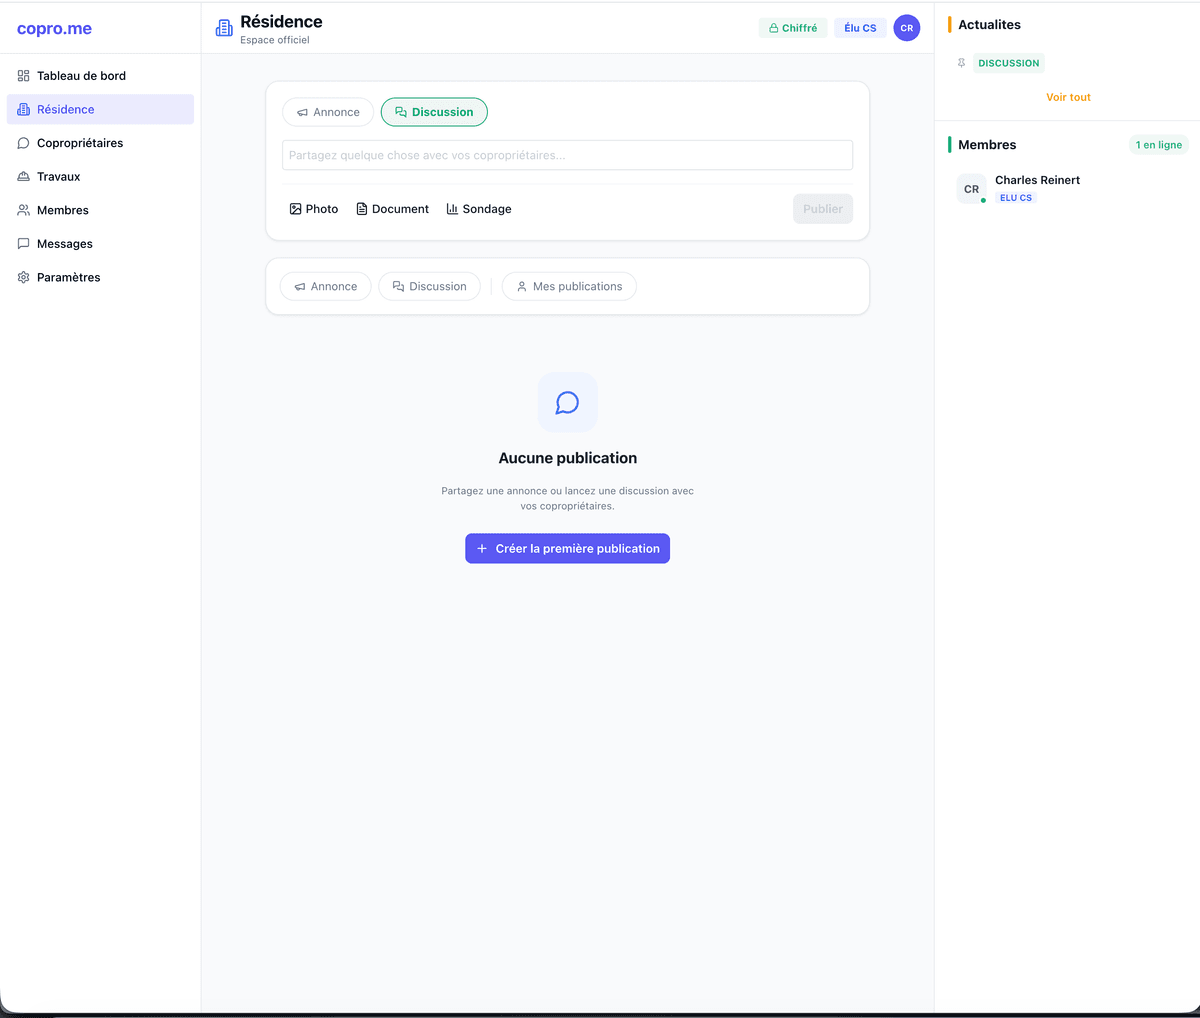Add a Sondage poll to post
This screenshot has width=1200, height=1018.
tap(479, 209)
